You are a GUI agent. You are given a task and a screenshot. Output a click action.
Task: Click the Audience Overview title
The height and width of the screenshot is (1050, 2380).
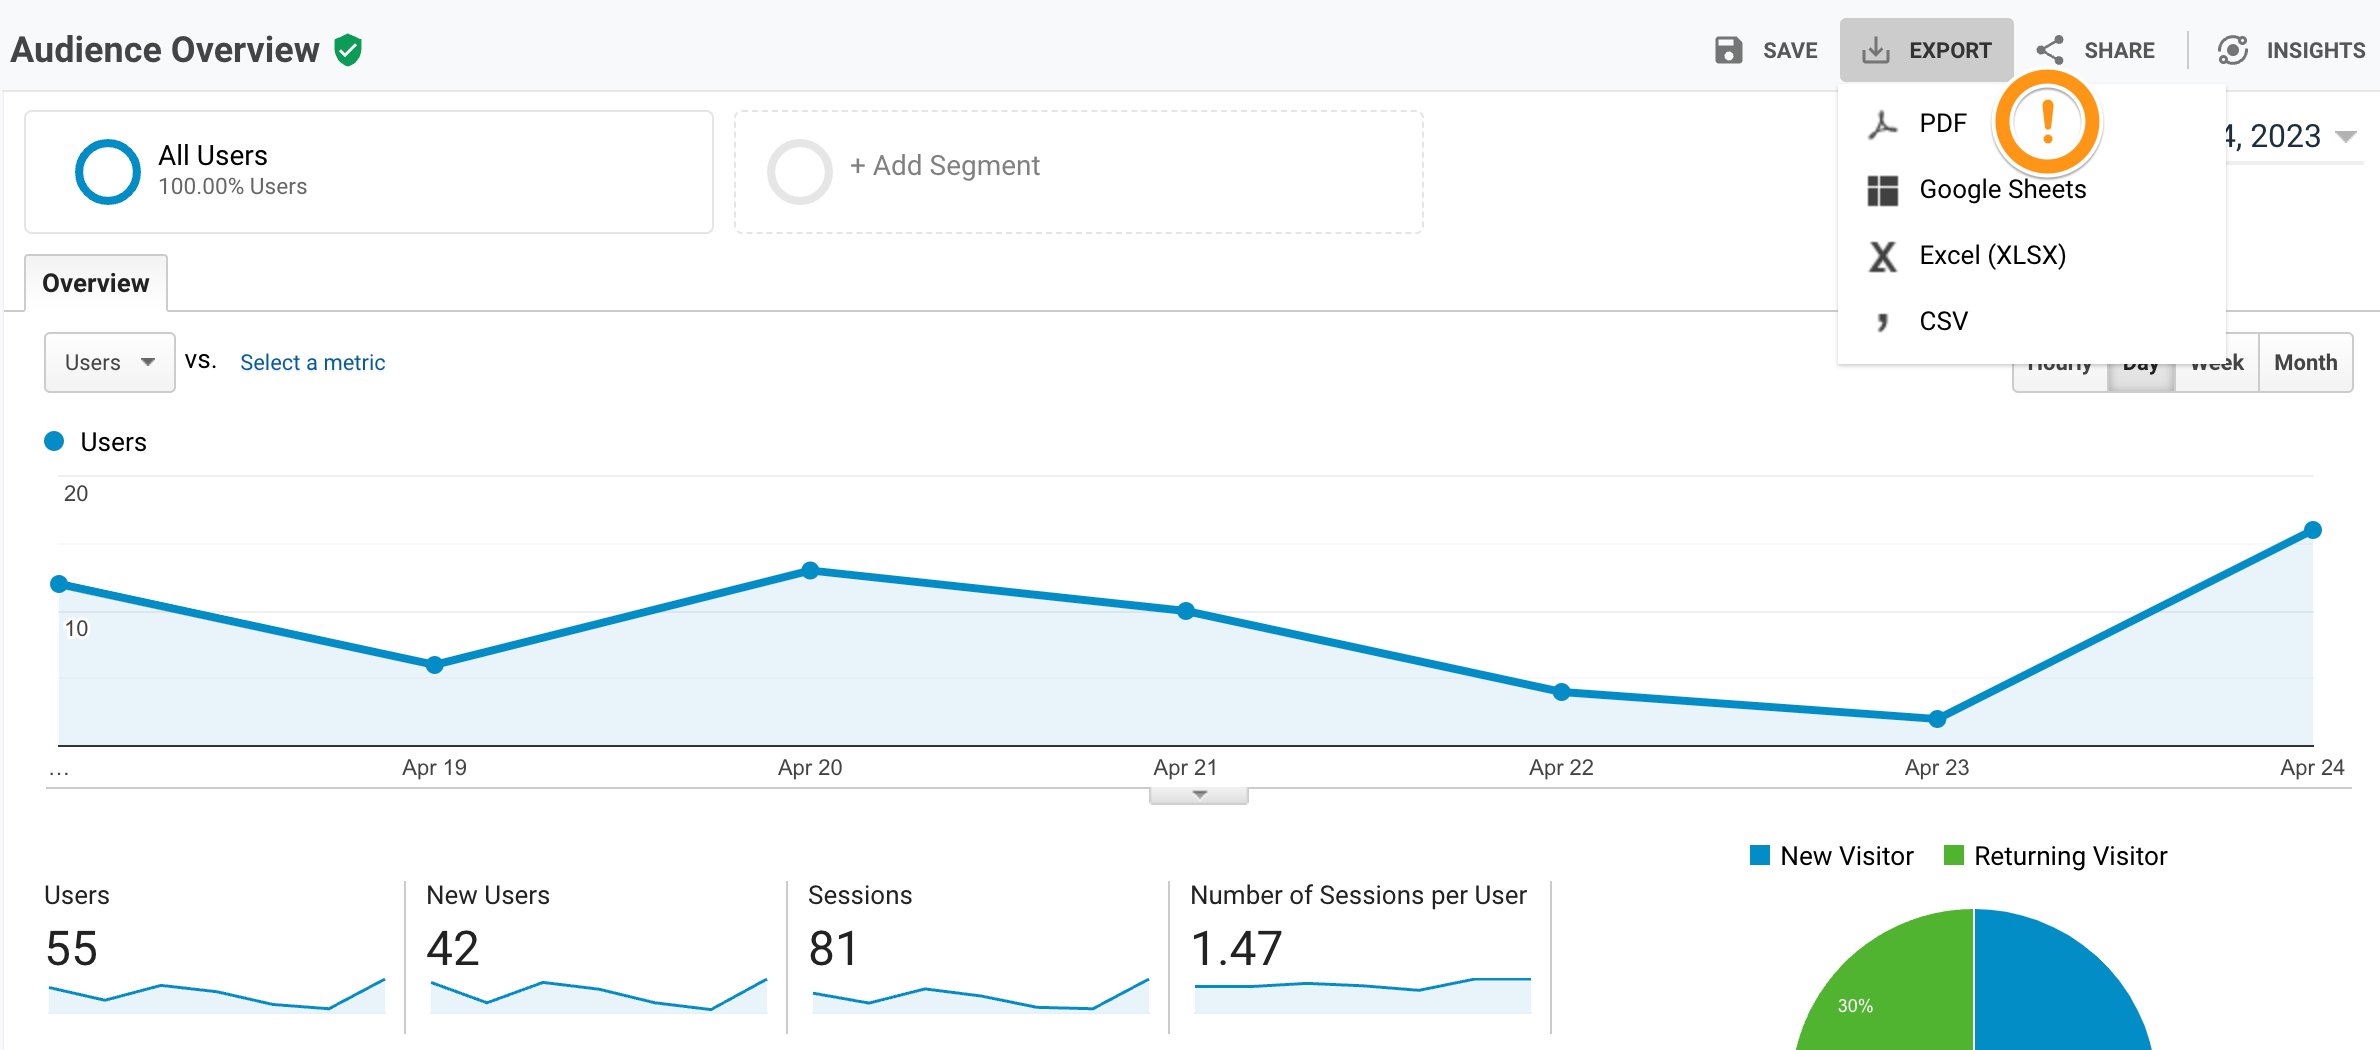click(x=165, y=50)
